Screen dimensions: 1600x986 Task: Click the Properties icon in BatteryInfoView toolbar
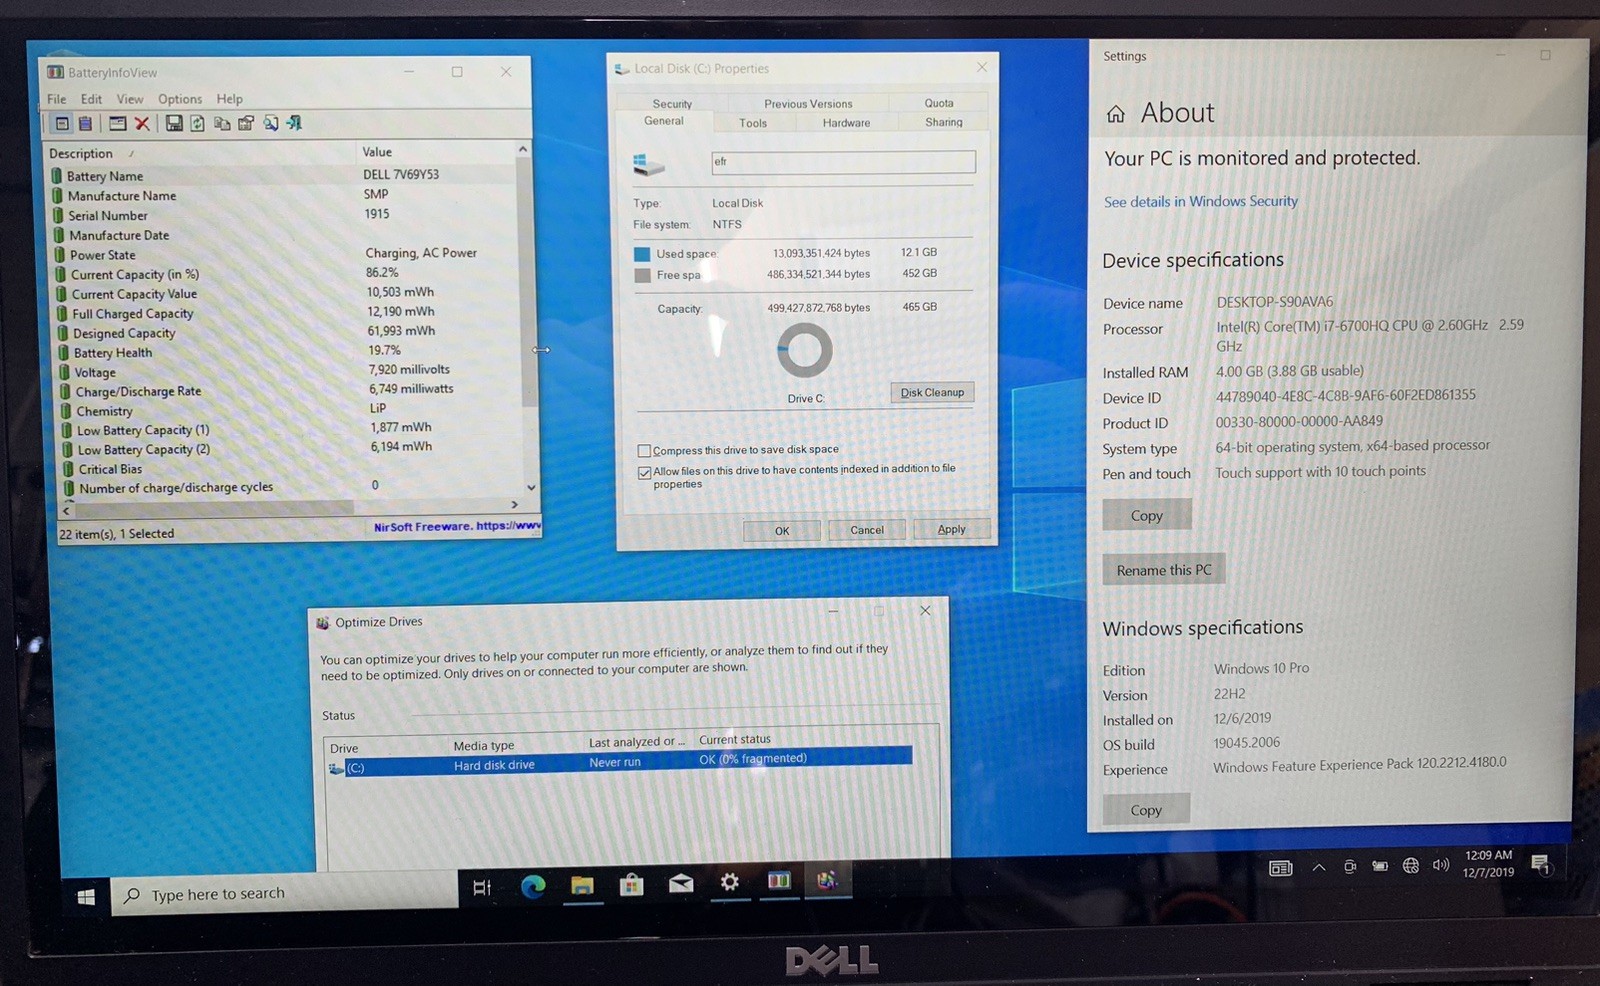(x=245, y=123)
